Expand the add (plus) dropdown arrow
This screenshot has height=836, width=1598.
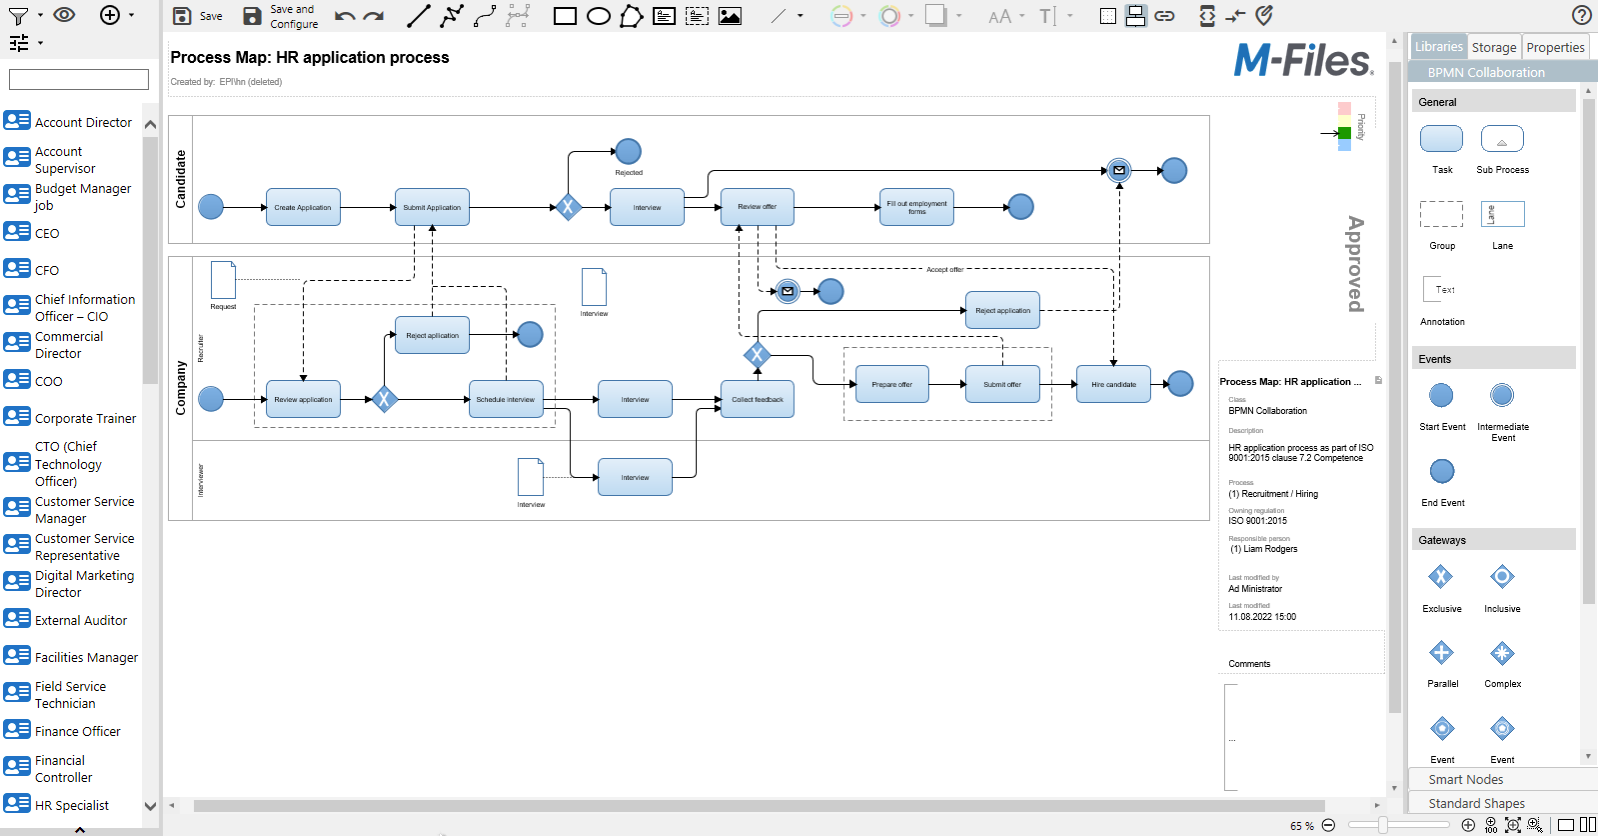click(x=131, y=16)
